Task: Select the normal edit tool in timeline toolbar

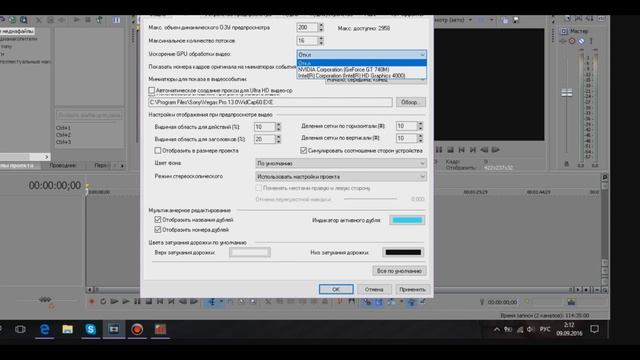Action: [212, 302]
